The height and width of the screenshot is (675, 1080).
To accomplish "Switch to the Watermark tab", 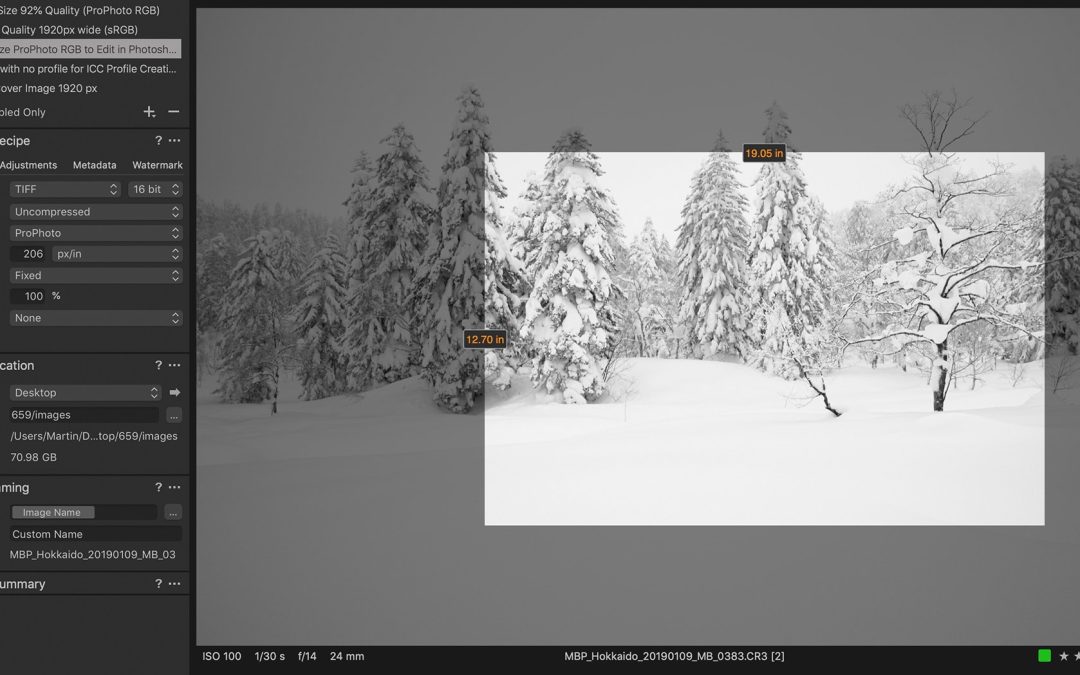I will pos(157,165).
